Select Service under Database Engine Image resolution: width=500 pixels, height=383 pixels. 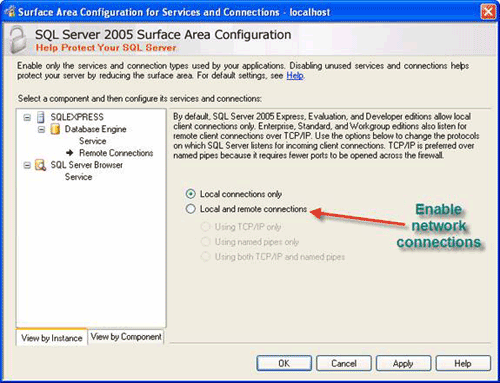point(93,141)
